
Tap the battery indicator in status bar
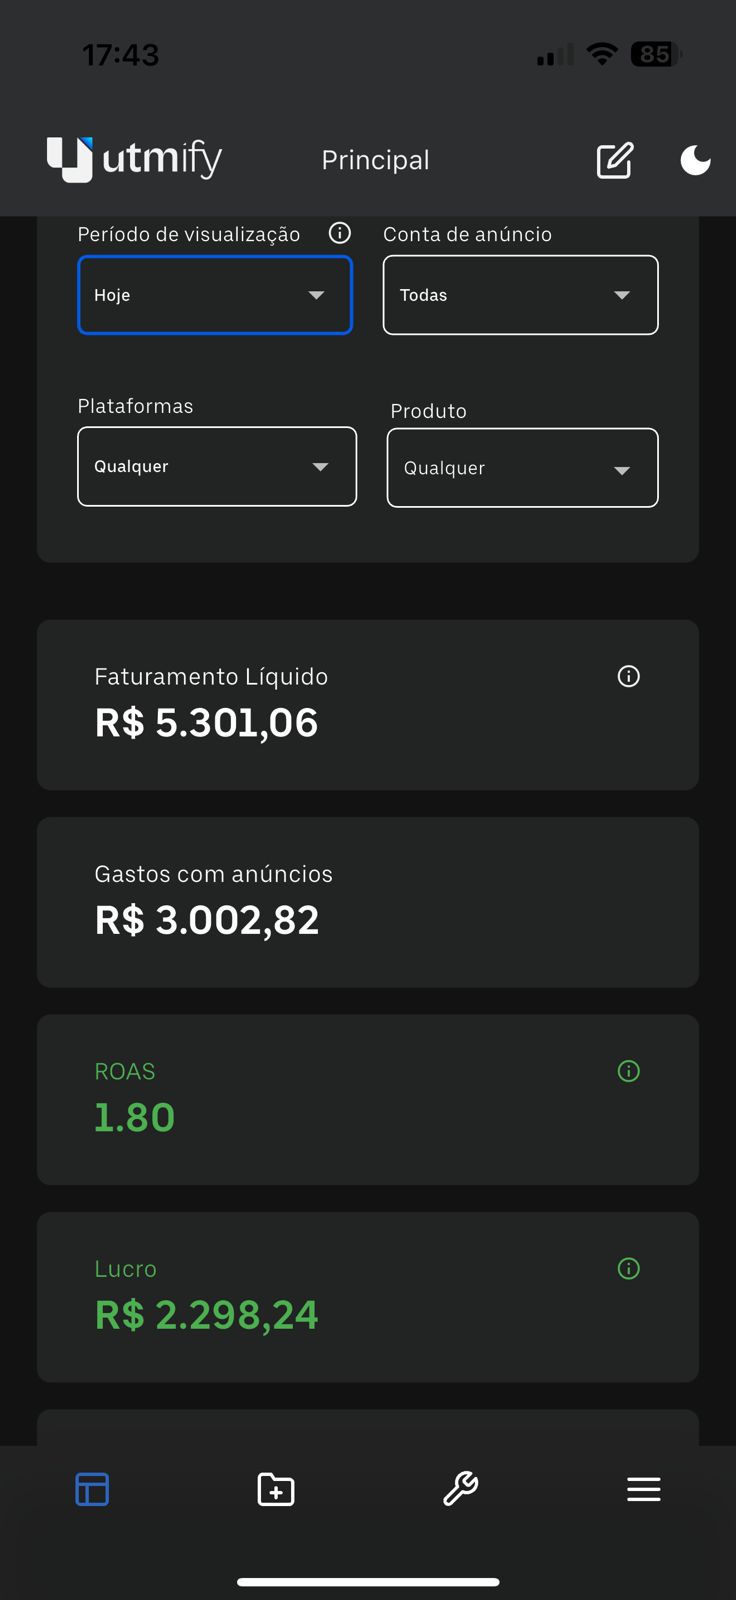point(655,54)
